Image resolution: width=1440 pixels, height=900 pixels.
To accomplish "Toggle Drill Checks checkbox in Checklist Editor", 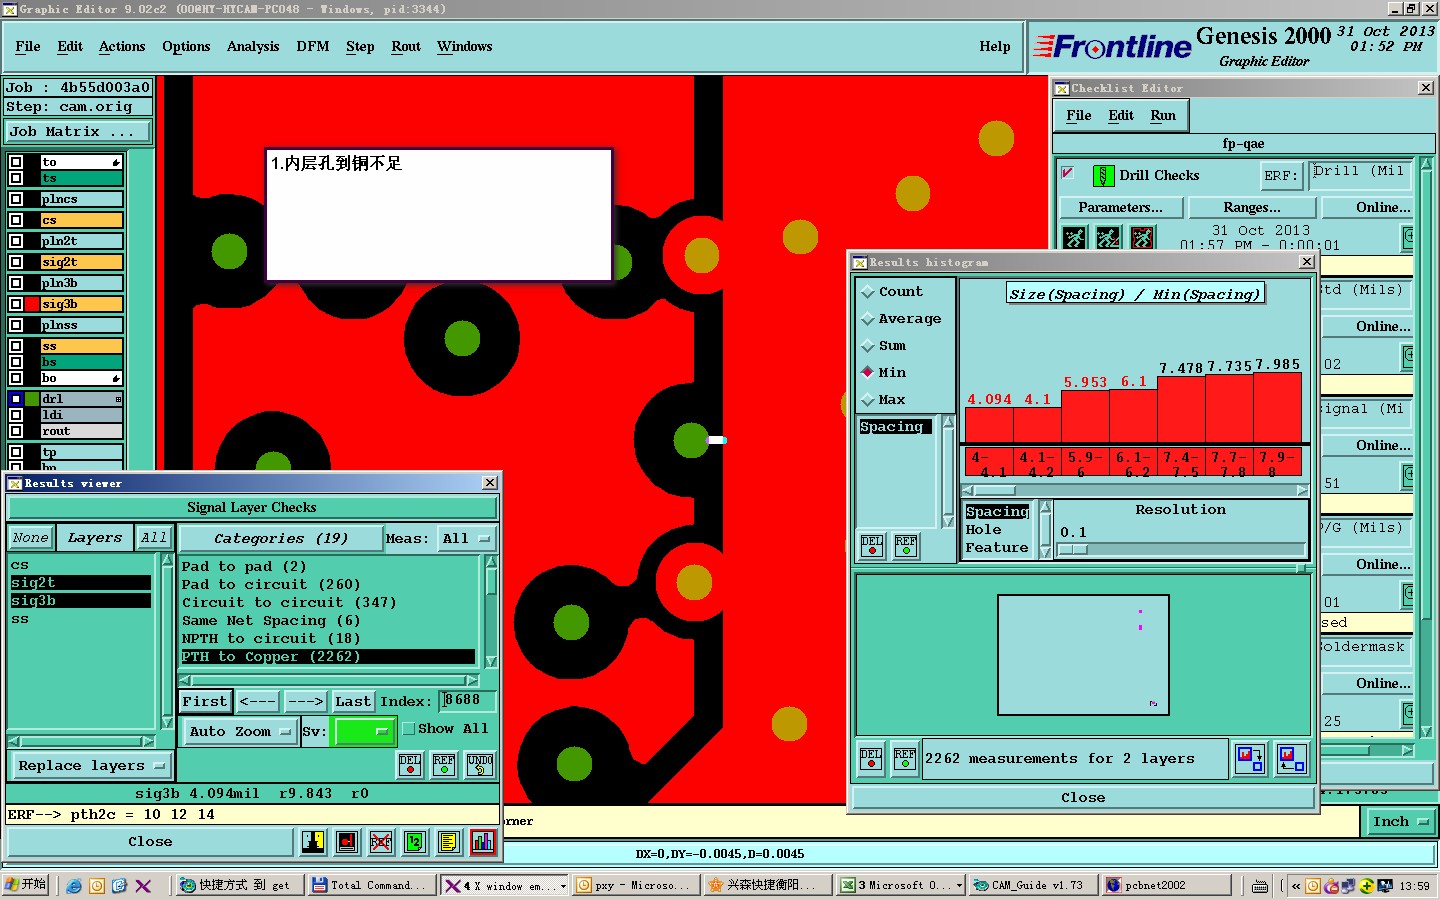I will coord(1068,173).
